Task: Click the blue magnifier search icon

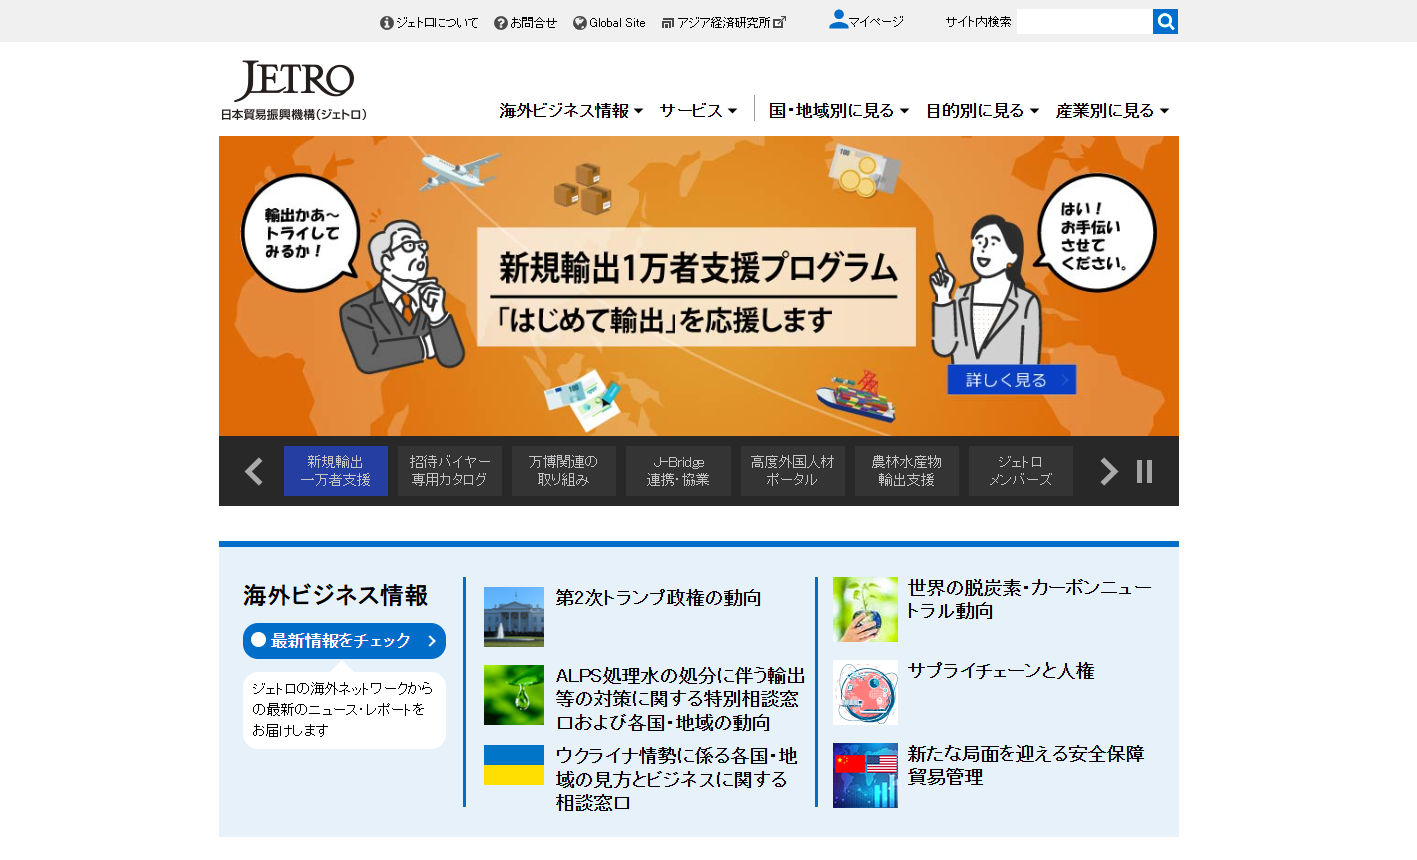Action: point(1165,21)
